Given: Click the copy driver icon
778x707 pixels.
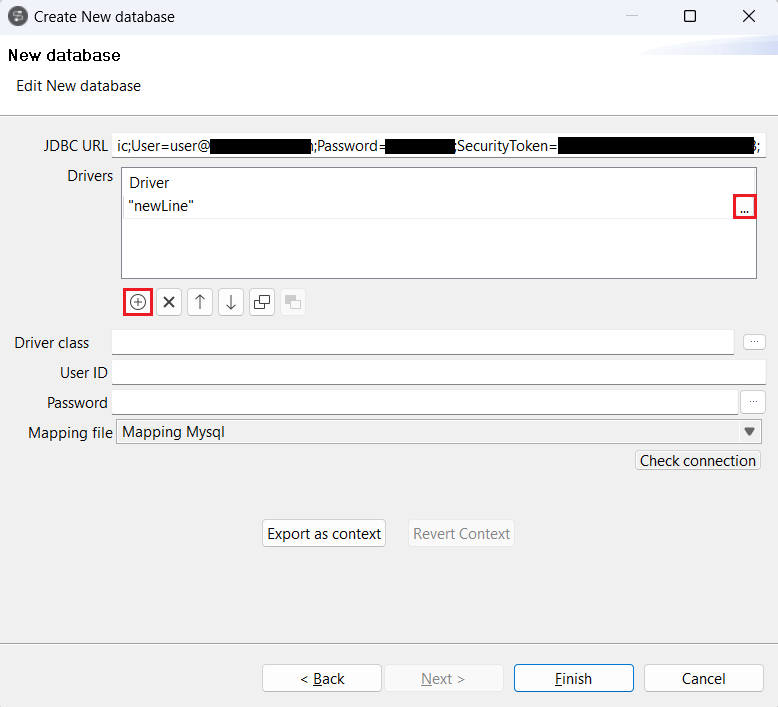Looking at the screenshot, I should coord(262,302).
